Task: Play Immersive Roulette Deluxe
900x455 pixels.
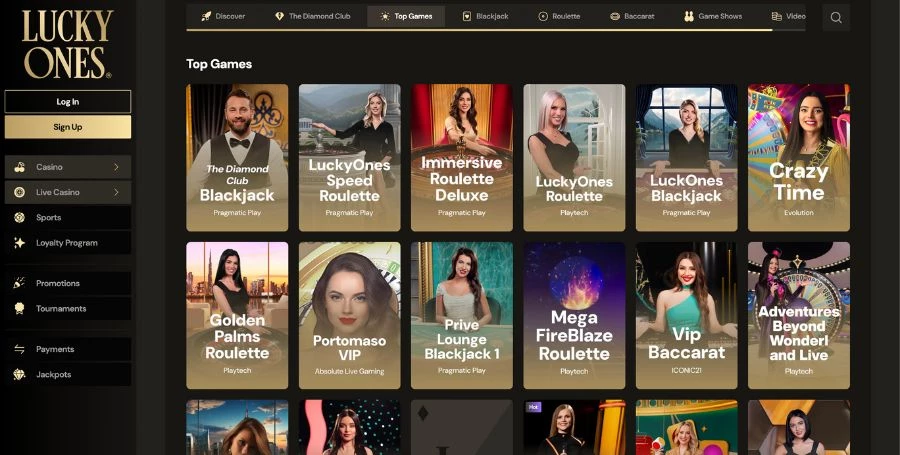Action: tap(461, 158)
